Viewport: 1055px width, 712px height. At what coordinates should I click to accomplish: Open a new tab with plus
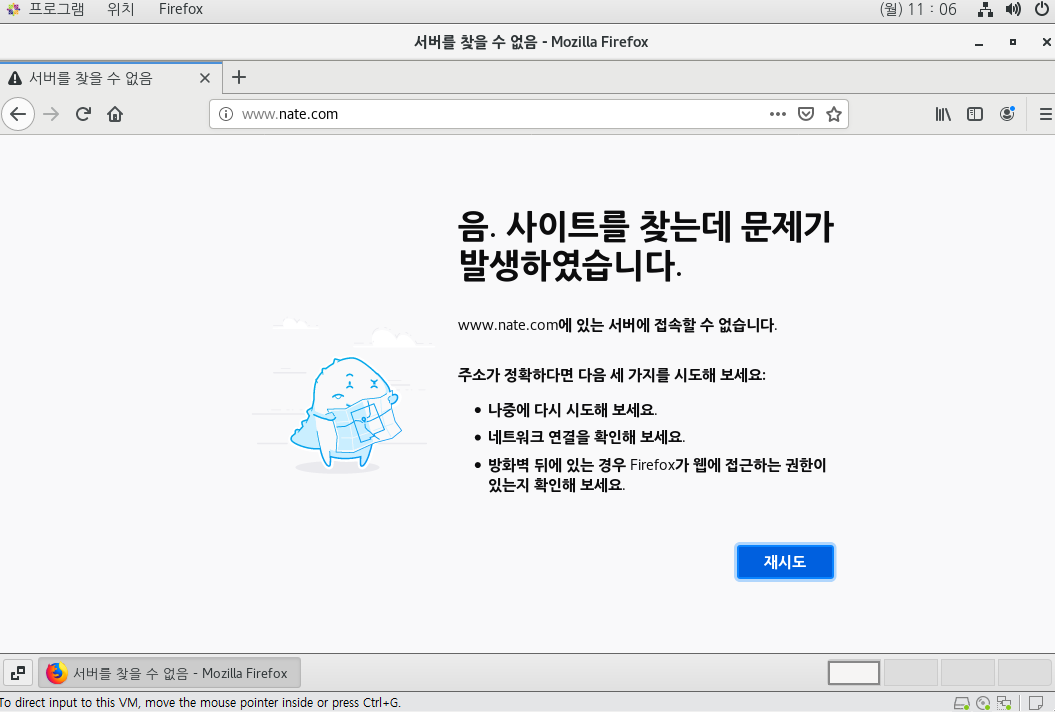pos(239,77)
